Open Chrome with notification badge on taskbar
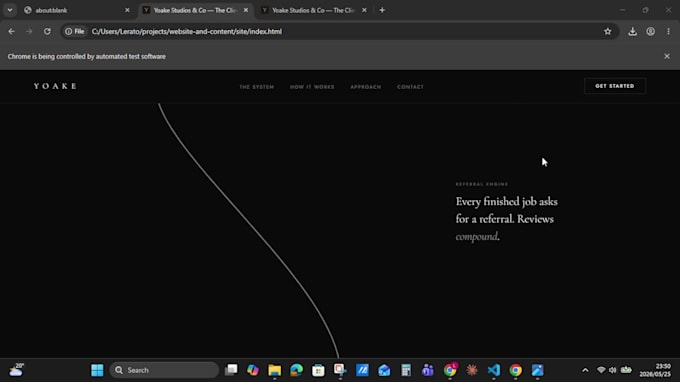The image size is (680, 382). (x=450, y=370)
